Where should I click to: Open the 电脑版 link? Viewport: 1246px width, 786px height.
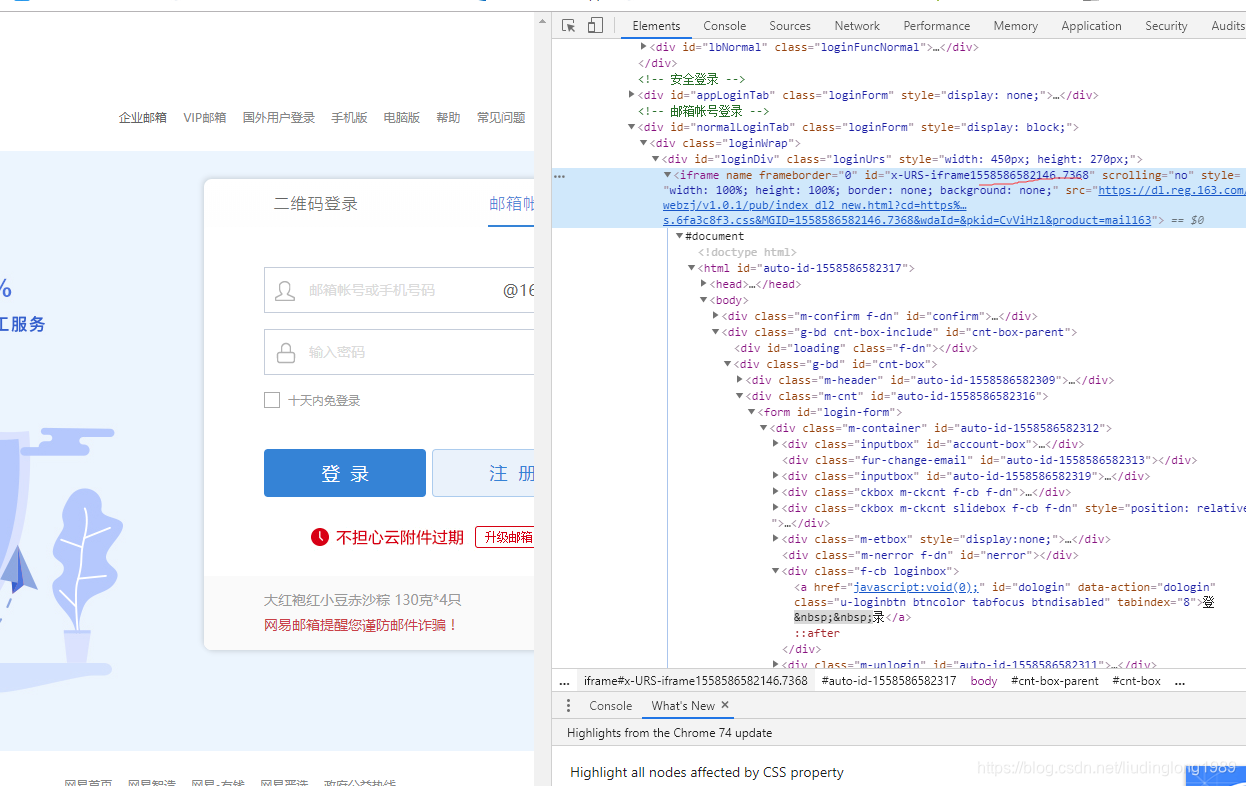click(402, 118)
